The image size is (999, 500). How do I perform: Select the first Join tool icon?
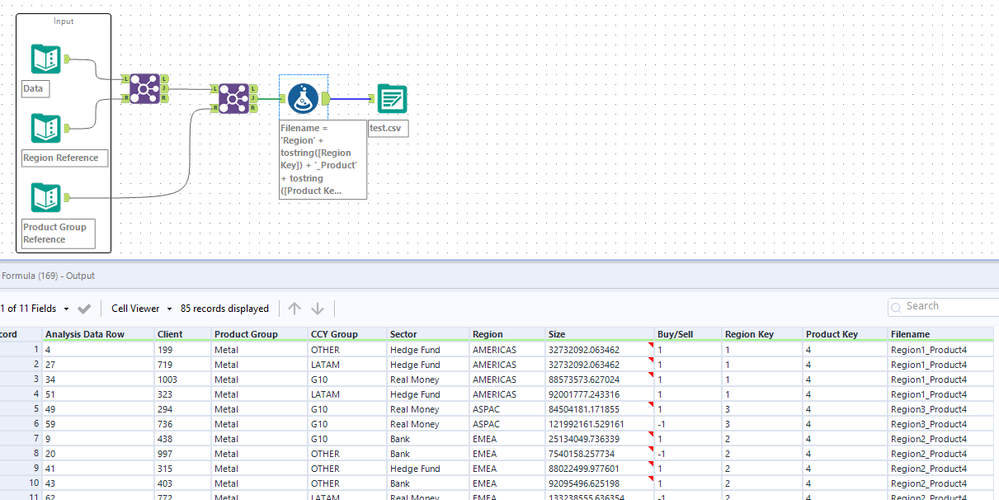click(x=143, y=87)
